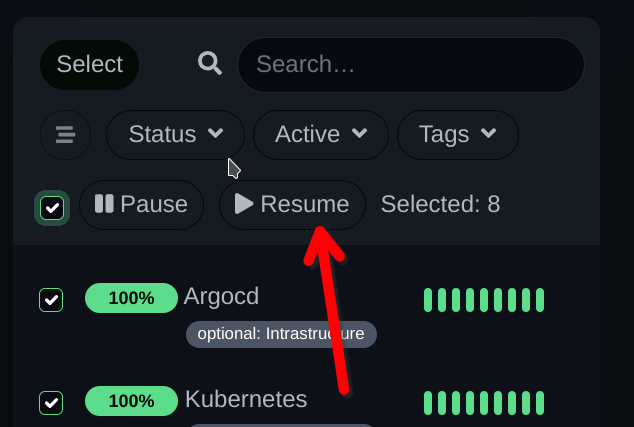The image size is (634, 427).
Task: Focus the Search input field
Action: coord(411,65)
